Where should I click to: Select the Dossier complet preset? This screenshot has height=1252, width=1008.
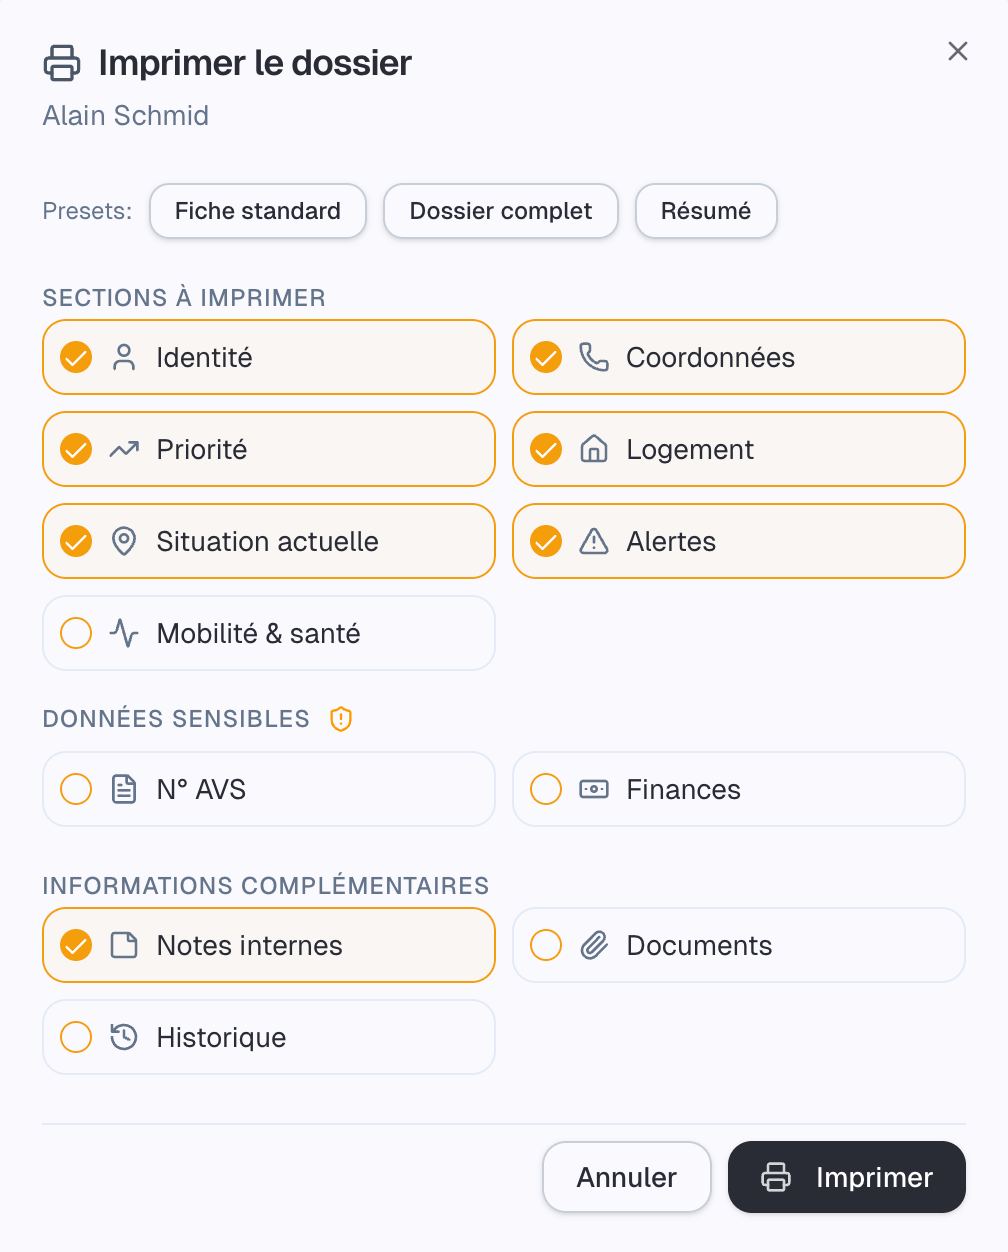[x=500, y=211]
